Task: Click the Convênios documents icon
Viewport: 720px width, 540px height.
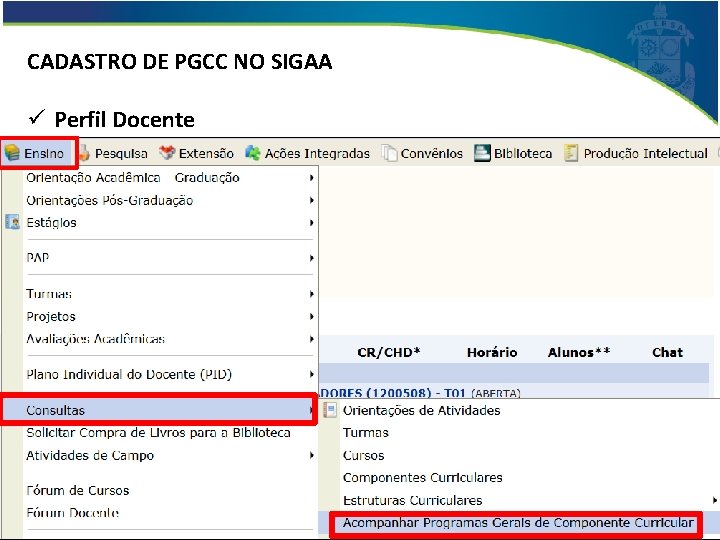Action: [x=389, y=153]
